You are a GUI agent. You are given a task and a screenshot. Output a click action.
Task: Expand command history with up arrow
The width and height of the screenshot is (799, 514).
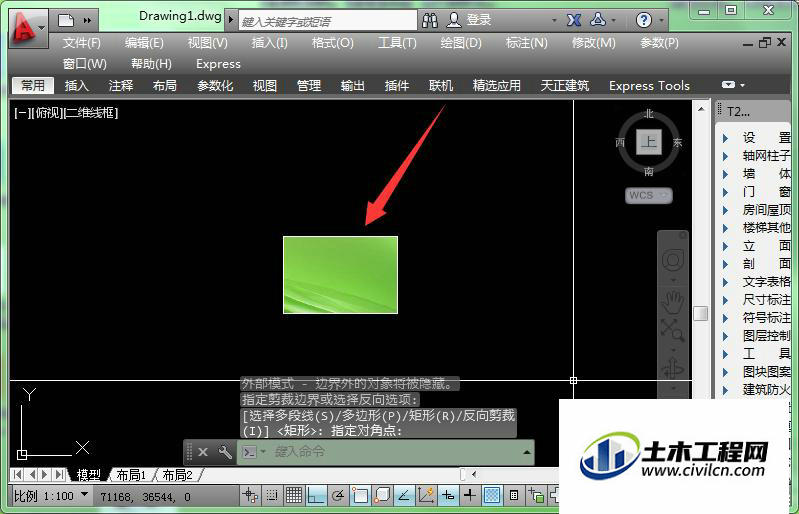(x=526, y=452)
